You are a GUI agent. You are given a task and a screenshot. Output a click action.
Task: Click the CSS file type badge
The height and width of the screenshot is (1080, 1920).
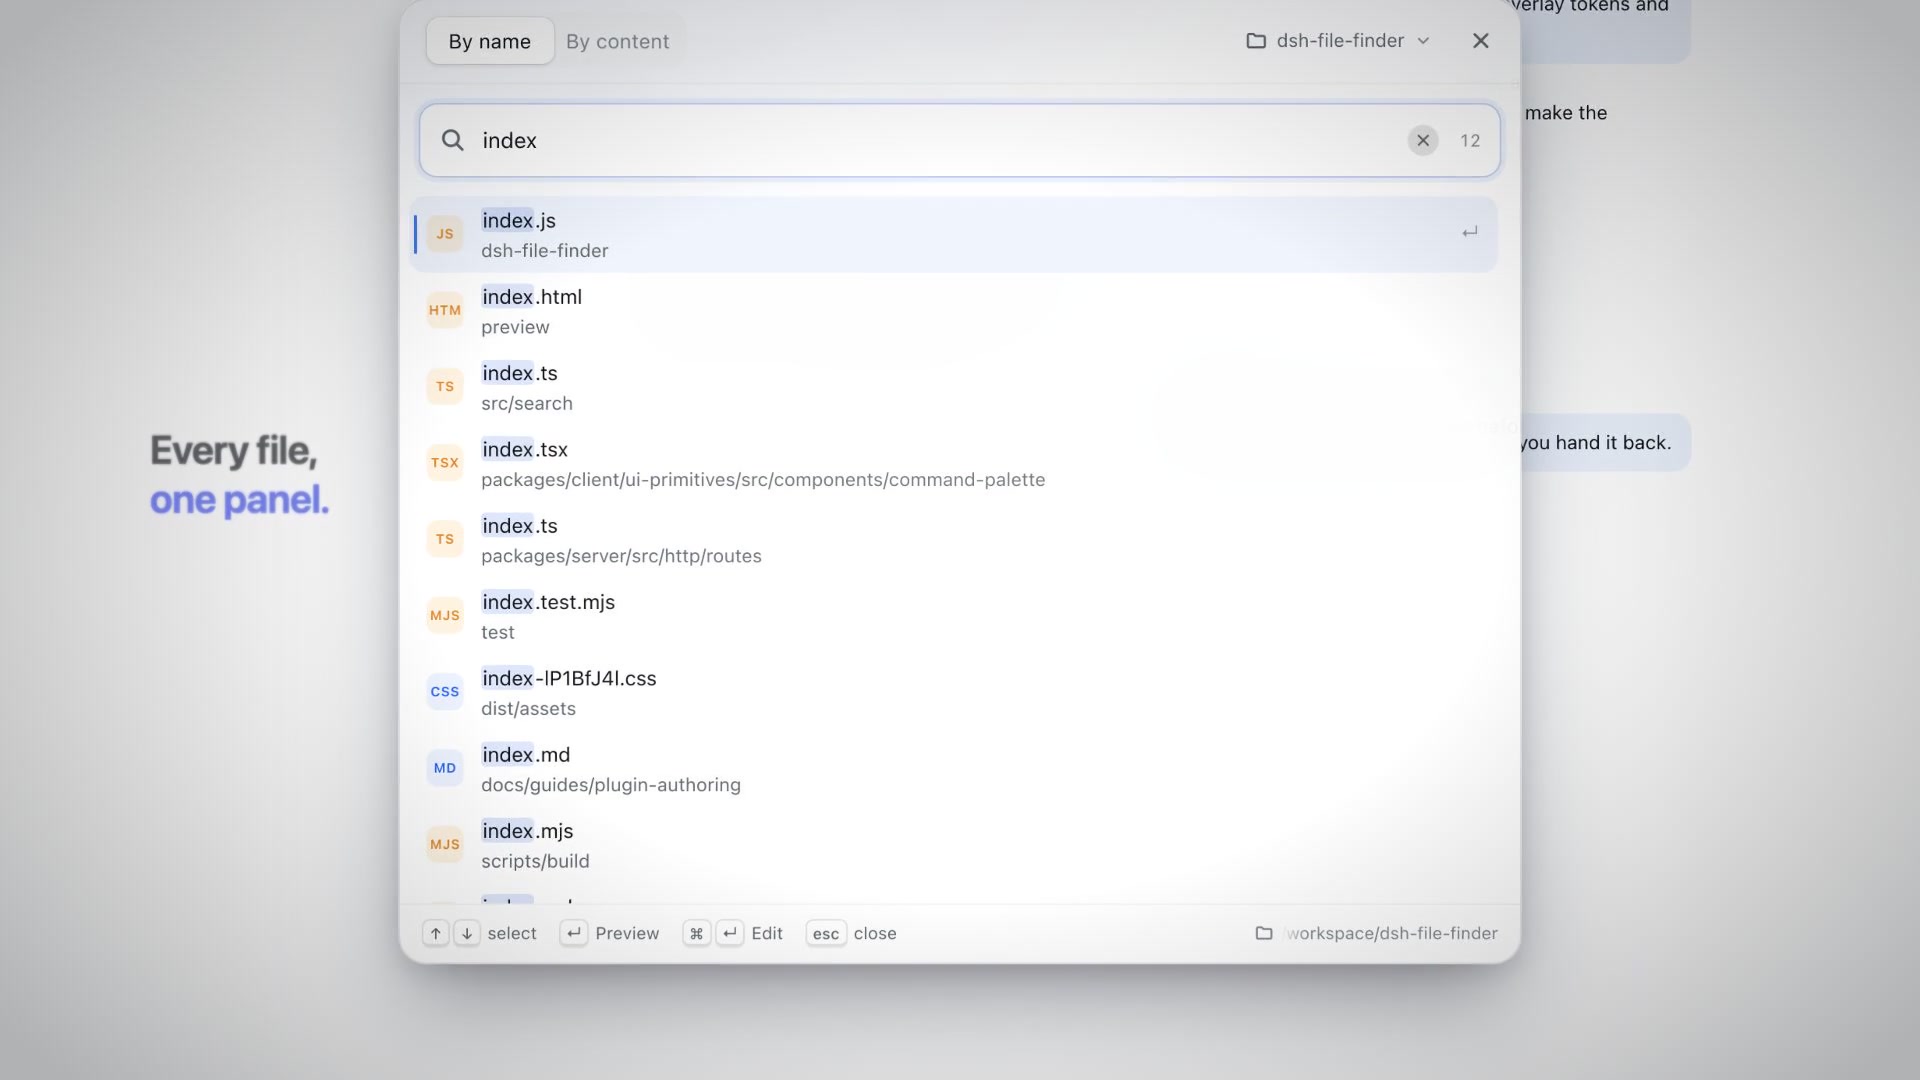445,691
